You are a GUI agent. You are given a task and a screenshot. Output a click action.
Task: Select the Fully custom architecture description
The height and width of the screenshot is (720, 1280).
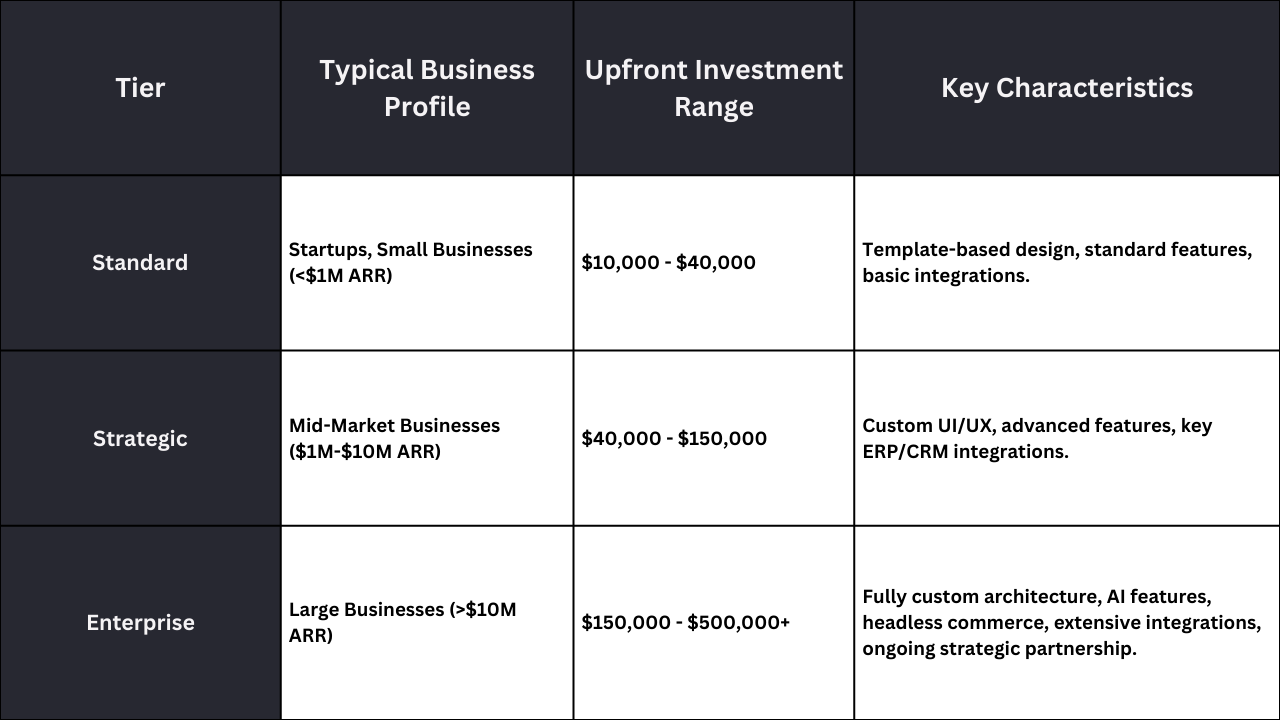pos(1062,623)
